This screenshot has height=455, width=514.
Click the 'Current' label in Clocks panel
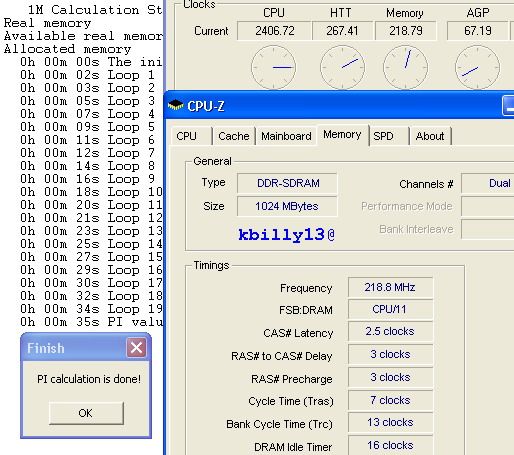click(x=211, y=31)
